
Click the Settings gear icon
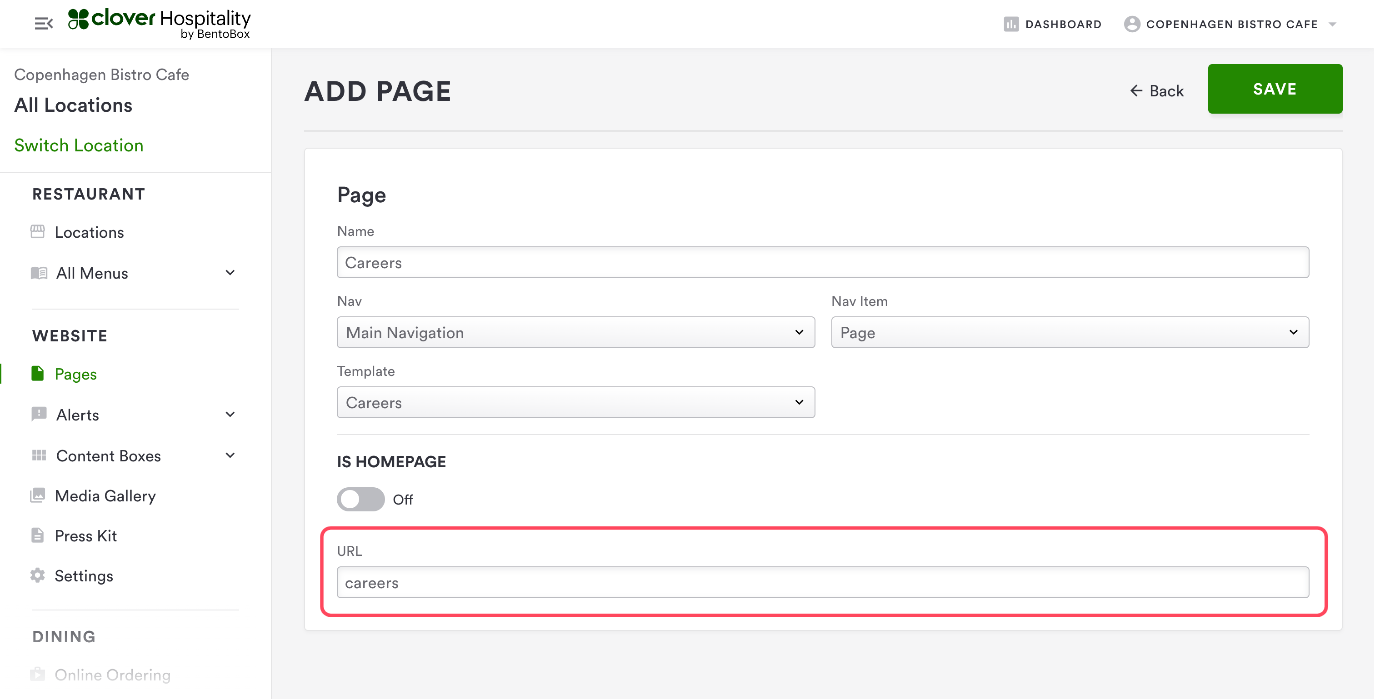tap(38, 576)
